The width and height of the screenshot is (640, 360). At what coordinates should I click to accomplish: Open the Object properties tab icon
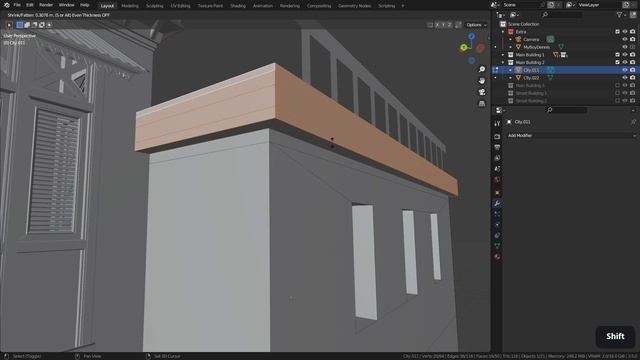click(497, 193)
